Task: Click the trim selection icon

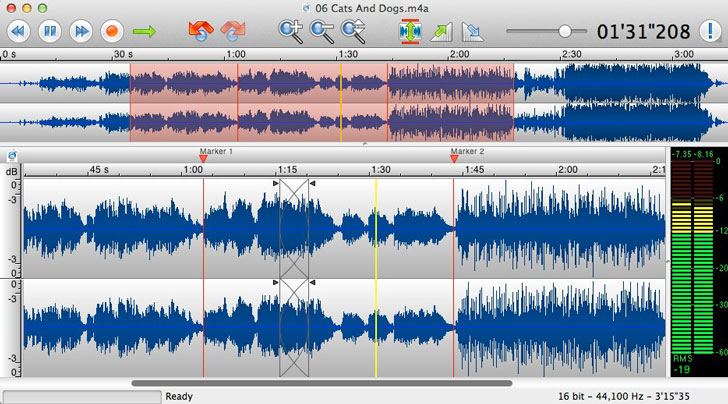Action: click(x=409, y=31)
